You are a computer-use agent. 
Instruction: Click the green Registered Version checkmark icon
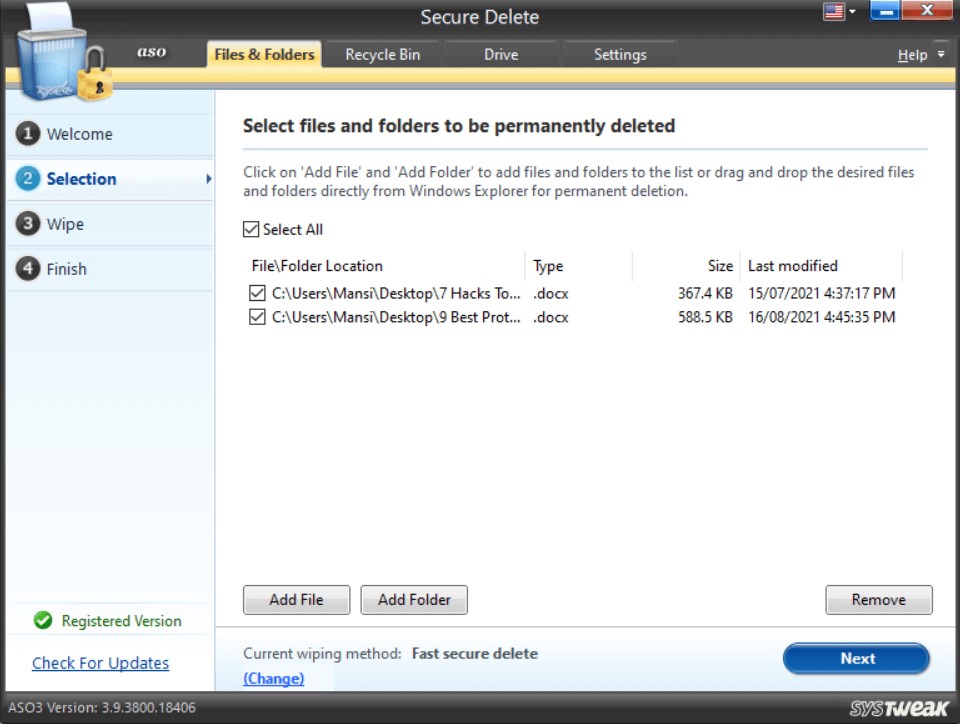tap(42, 621)
